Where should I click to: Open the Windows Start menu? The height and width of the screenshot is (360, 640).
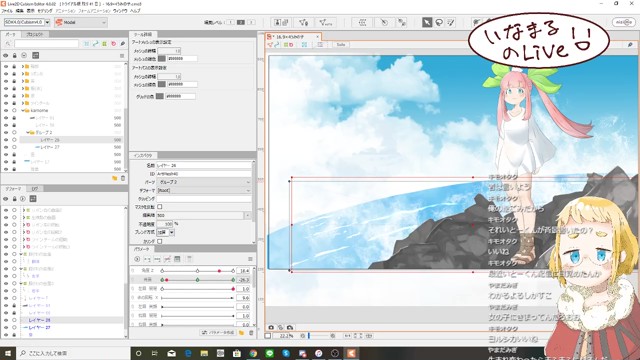point(8,353)
